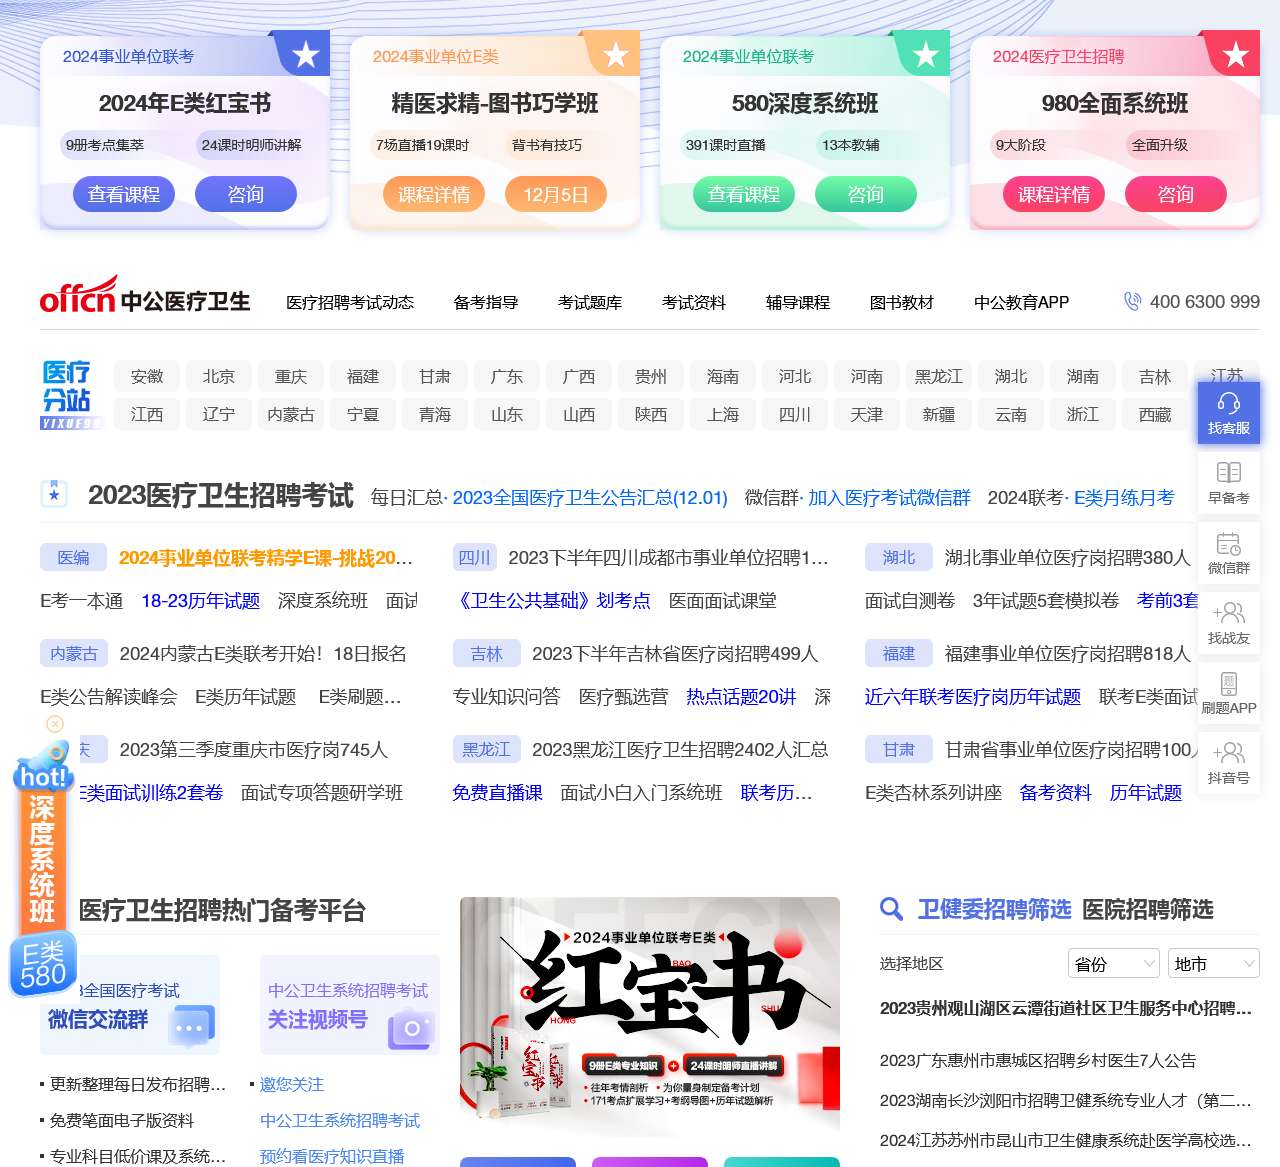Click 查看课程 on 2024年E类红宝书 card

(124, 194)
